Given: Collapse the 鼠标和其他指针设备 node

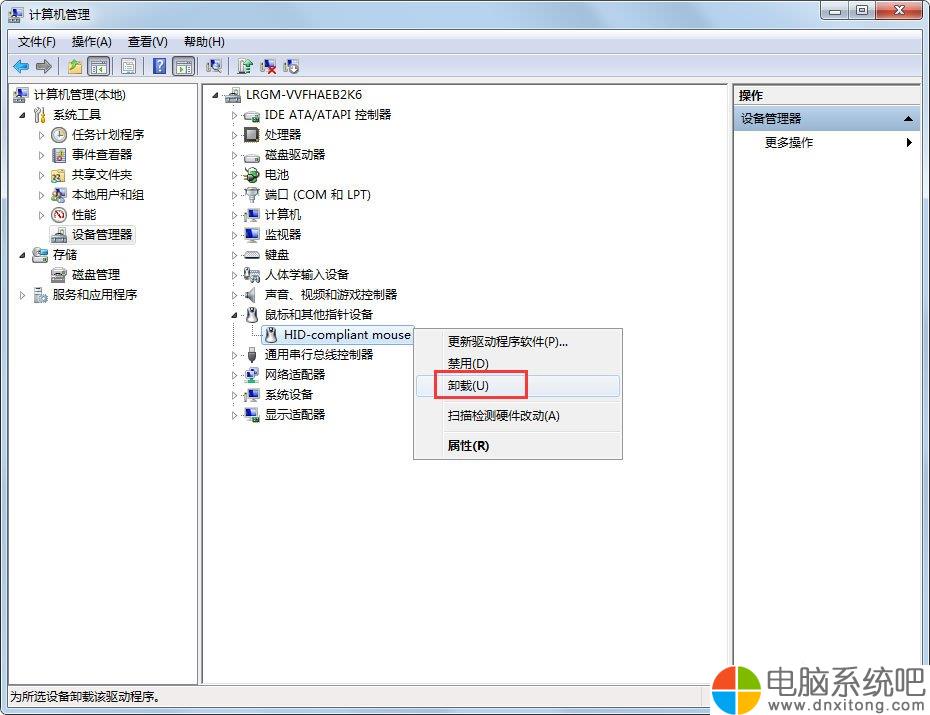Looking at the screenshot, I should pyautogui.click(x=234, y=315).
